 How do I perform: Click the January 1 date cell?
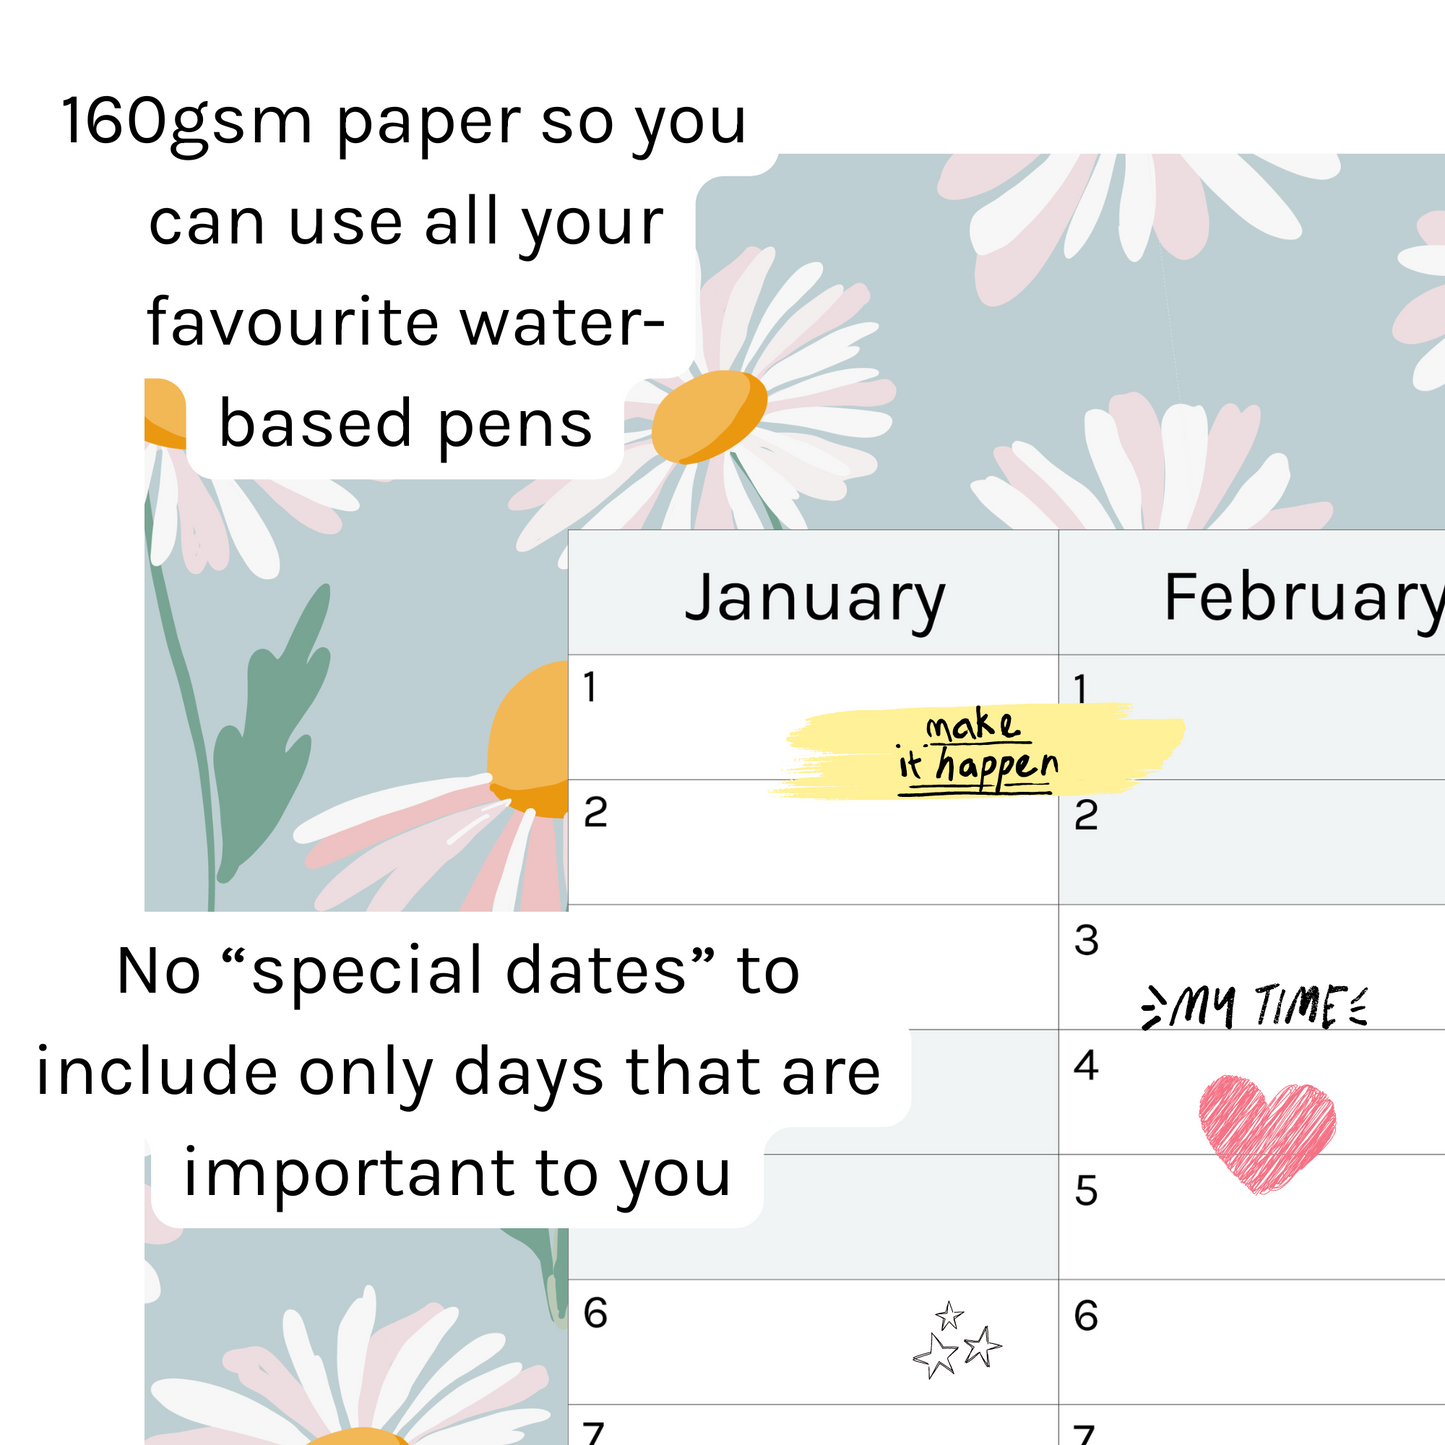pyautogui.click(x=700, y=717)
